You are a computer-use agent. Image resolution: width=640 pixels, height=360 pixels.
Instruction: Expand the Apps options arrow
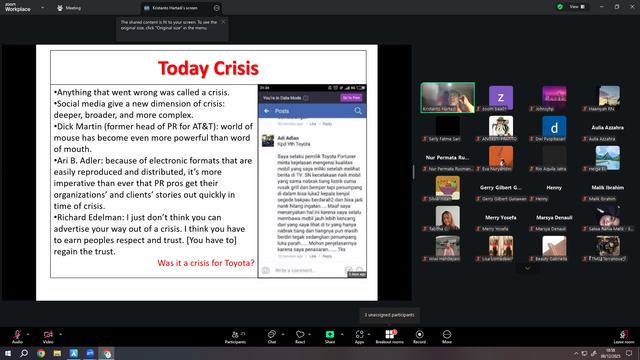(x=369, y=334)
